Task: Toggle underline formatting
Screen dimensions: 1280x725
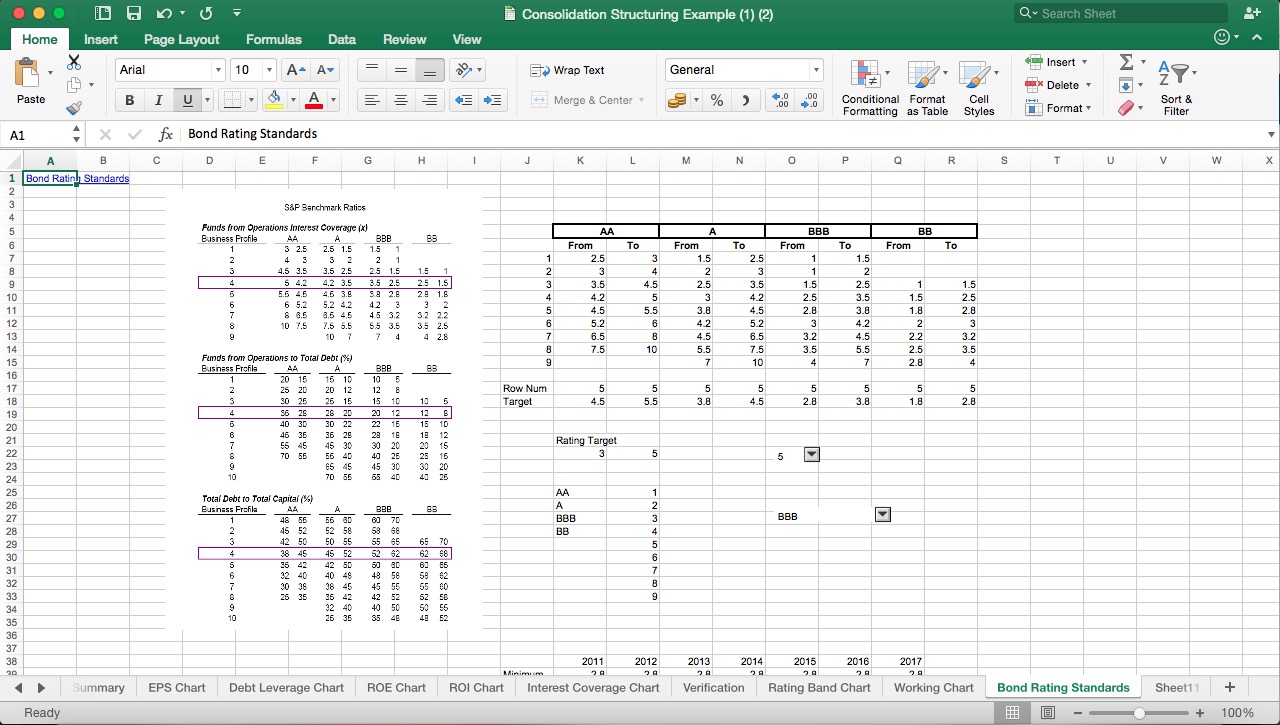Action: [186, 100]
